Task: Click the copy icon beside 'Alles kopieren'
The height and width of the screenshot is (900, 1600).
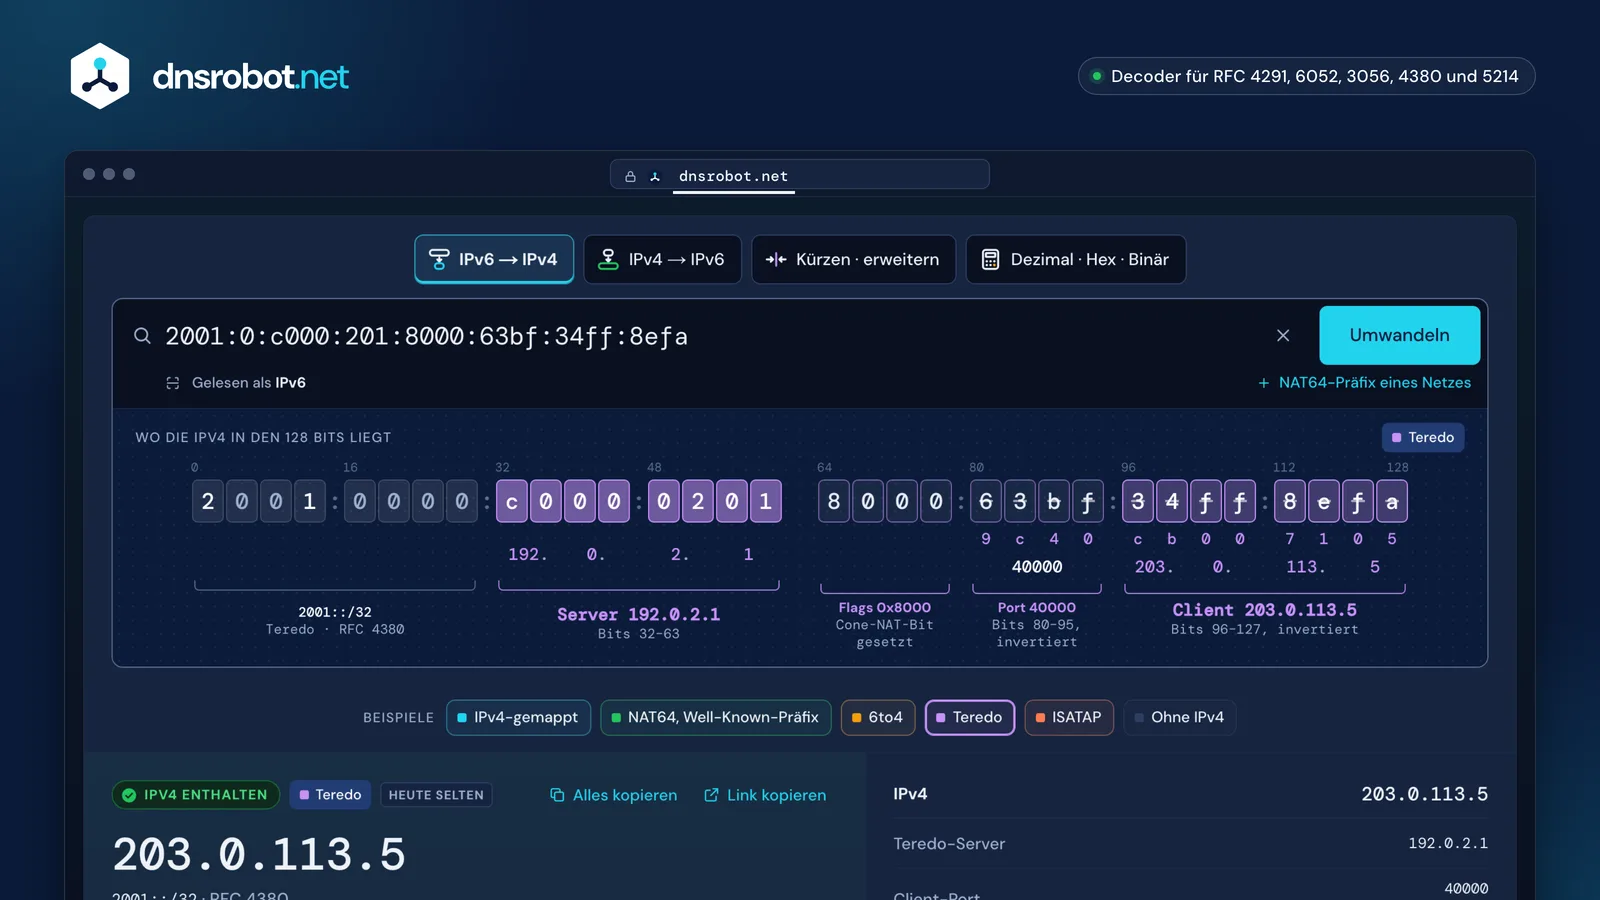Action: click(557, 795)
